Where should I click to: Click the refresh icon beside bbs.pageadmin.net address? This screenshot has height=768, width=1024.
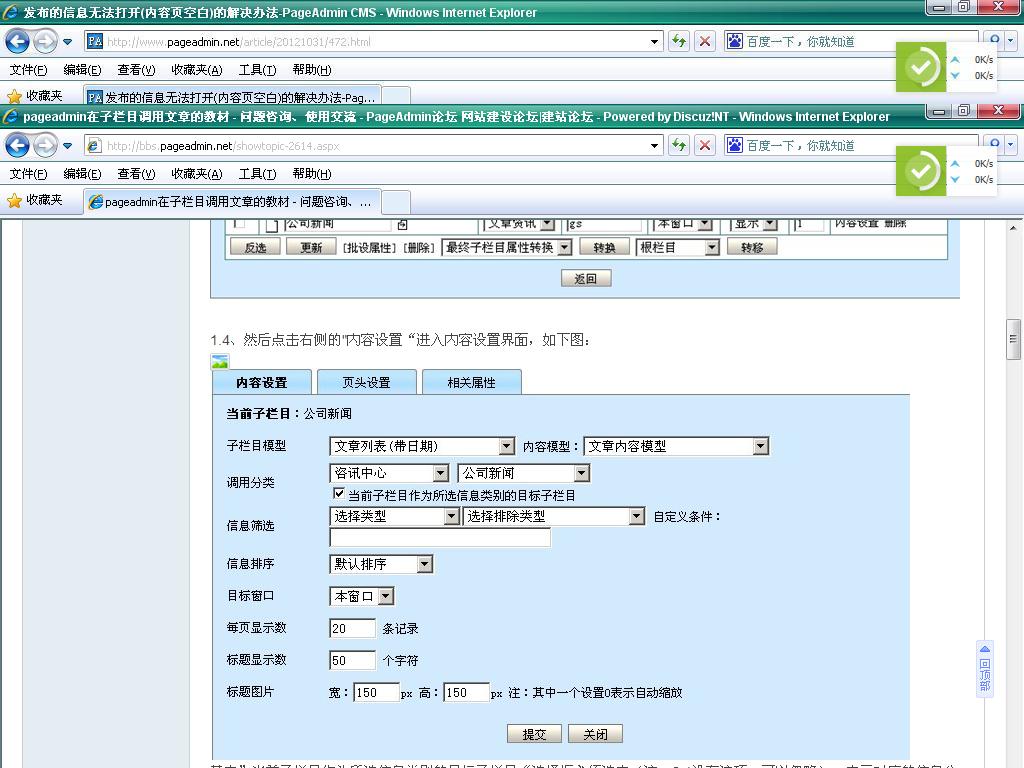pos(679,145)
